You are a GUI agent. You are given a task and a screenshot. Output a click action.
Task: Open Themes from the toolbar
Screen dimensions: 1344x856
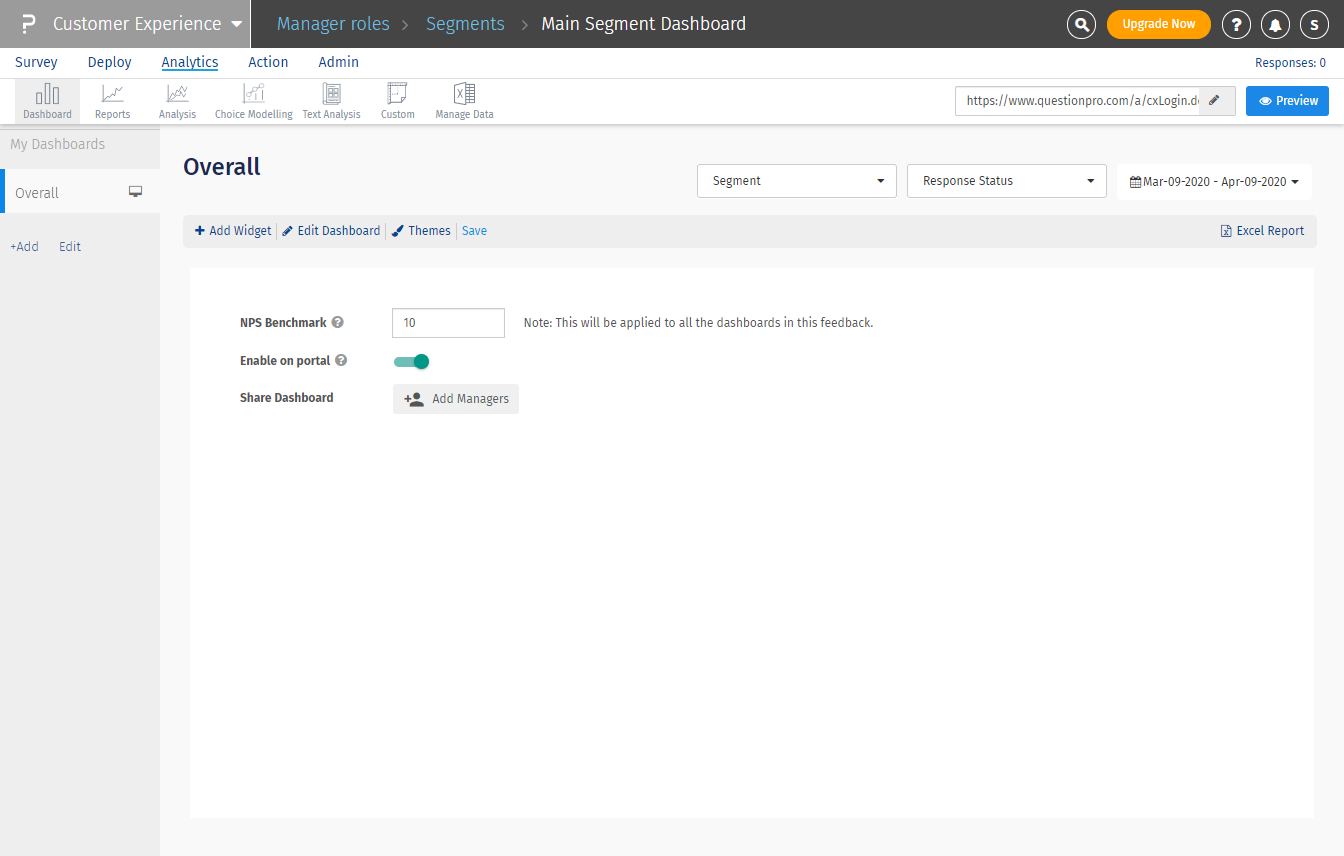[x=421, y=231]
